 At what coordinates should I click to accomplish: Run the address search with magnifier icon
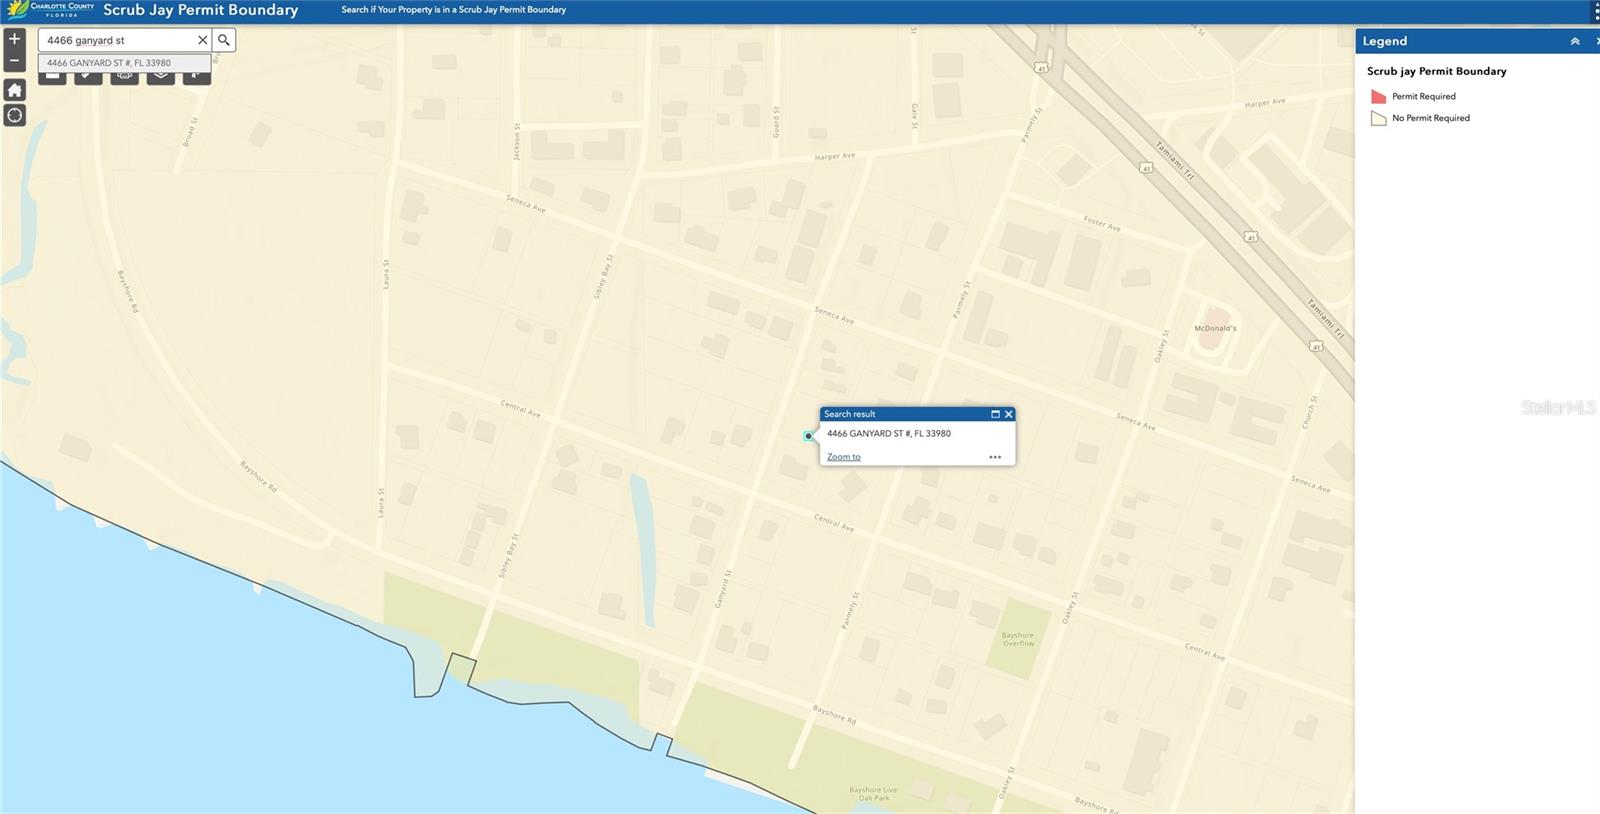coord(224,40)
